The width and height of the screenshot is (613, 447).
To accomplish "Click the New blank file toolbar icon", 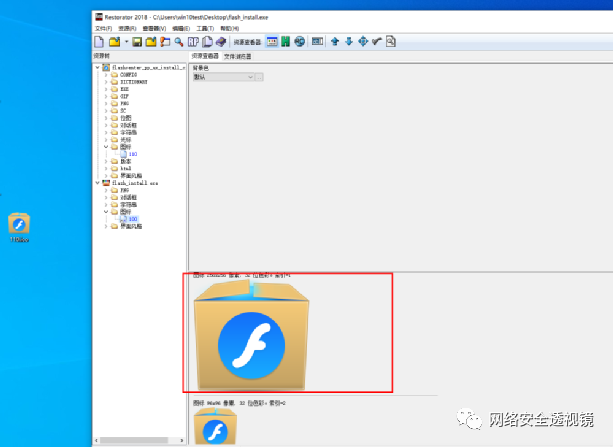I will click(99, 41).
